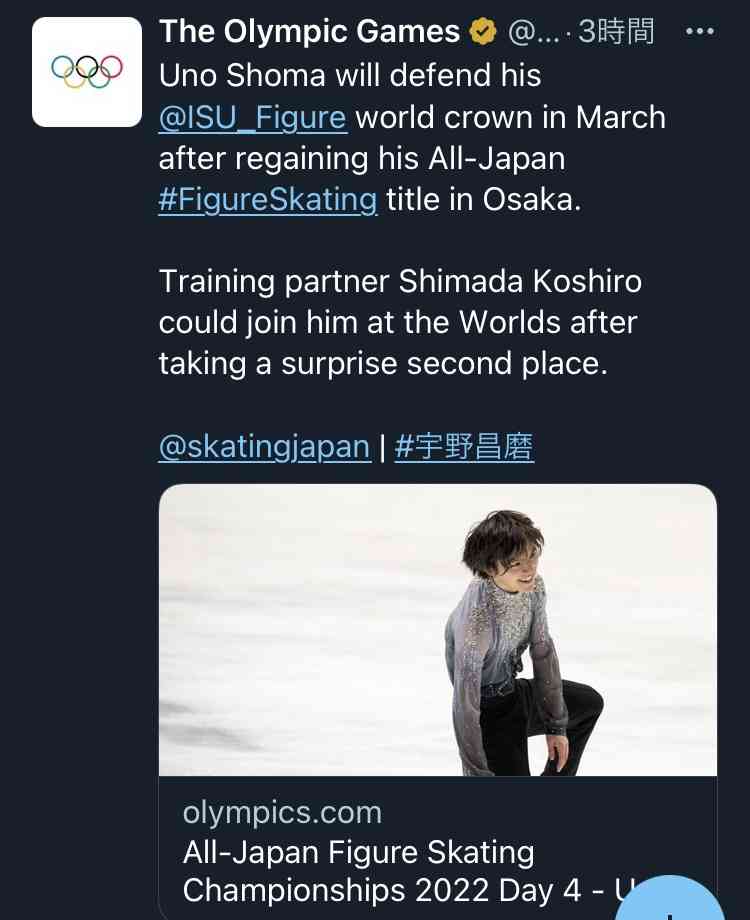Open the @ISU_Figure mention link

tap(253, 117)
